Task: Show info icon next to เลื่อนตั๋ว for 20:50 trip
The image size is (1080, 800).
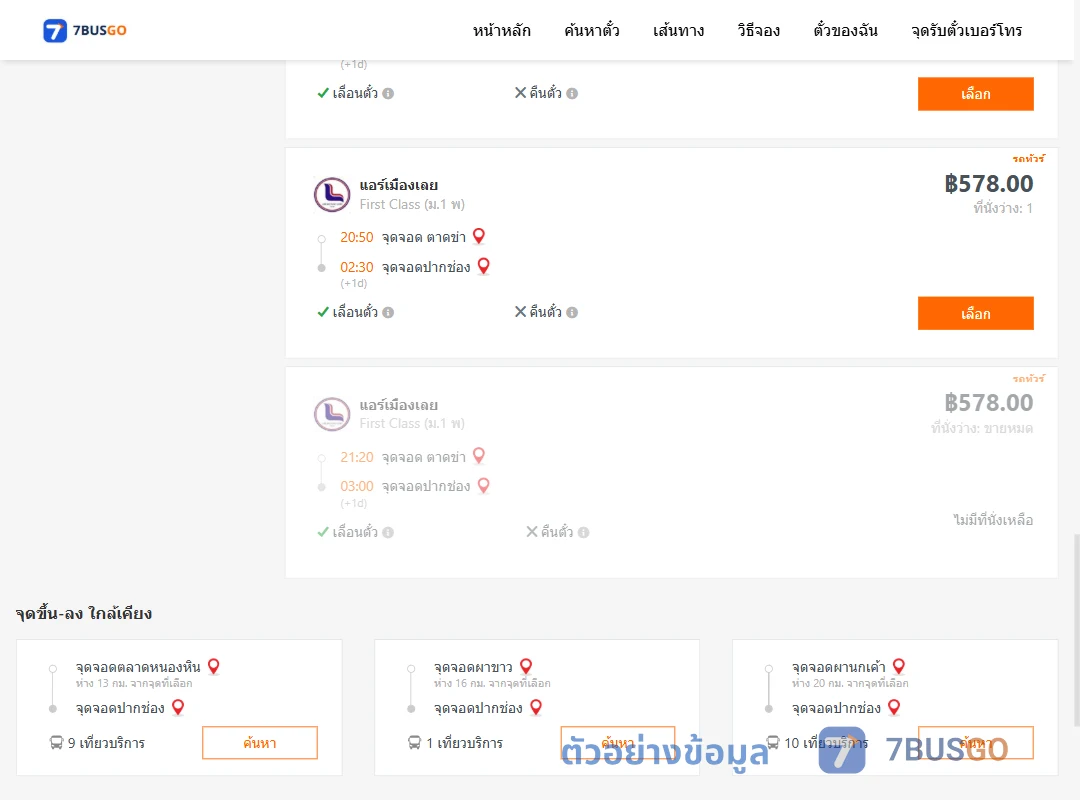Action: click(388, 313)
